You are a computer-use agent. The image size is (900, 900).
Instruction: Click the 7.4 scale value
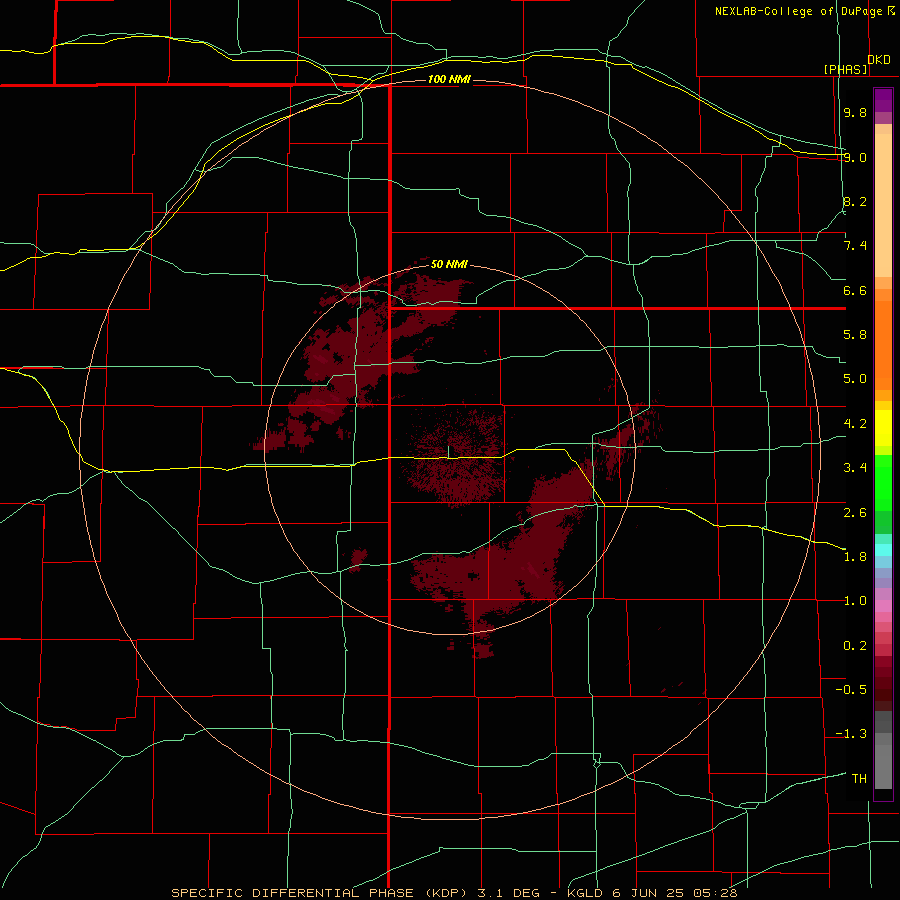pos(855,246)
